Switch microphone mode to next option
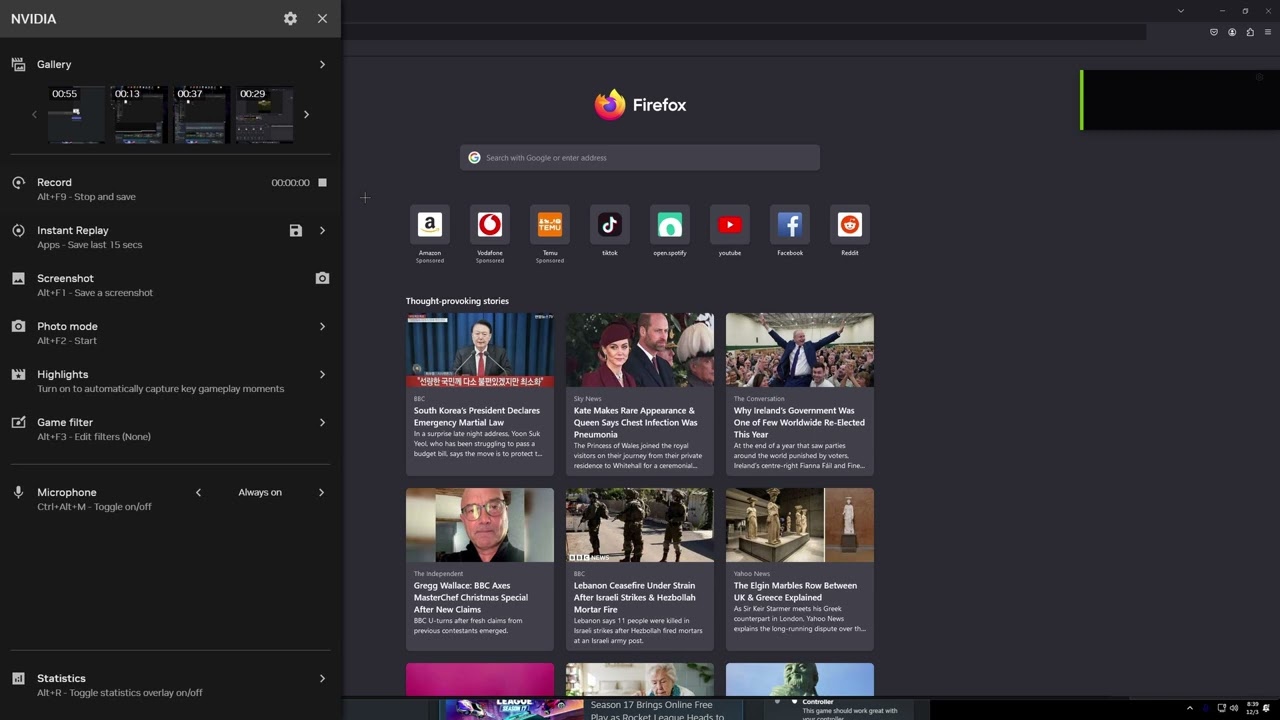This screenshot has height=720, width=1280. pyautogui.click(x=322, y=492)
